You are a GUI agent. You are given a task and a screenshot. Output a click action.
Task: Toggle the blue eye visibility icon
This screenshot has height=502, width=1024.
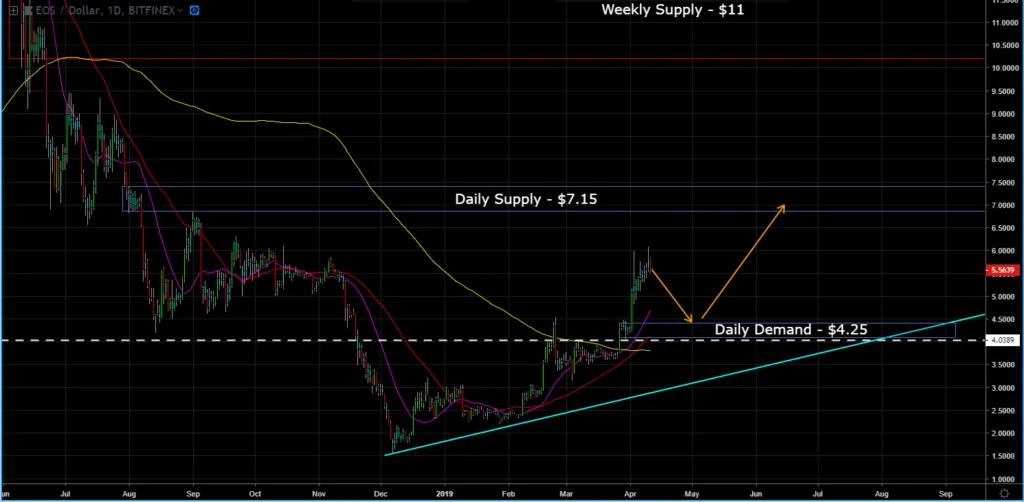(192, 9)
